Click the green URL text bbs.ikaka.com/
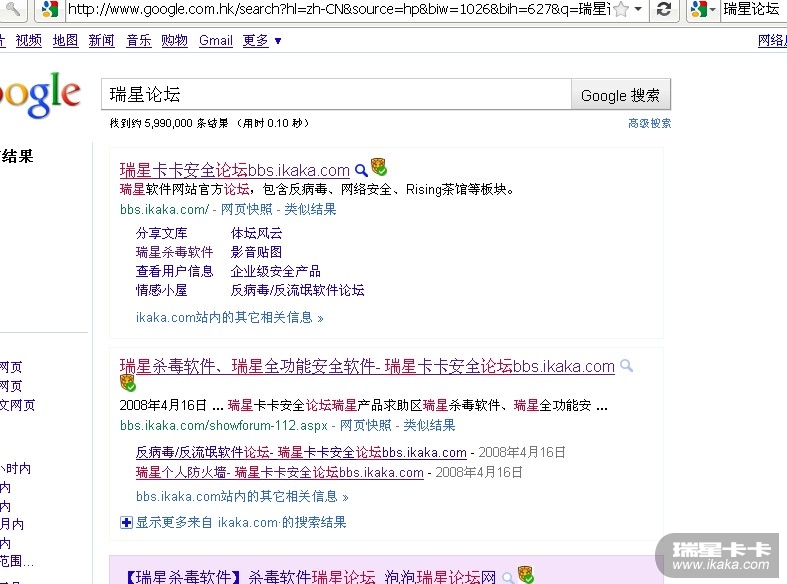 (164, 209)
